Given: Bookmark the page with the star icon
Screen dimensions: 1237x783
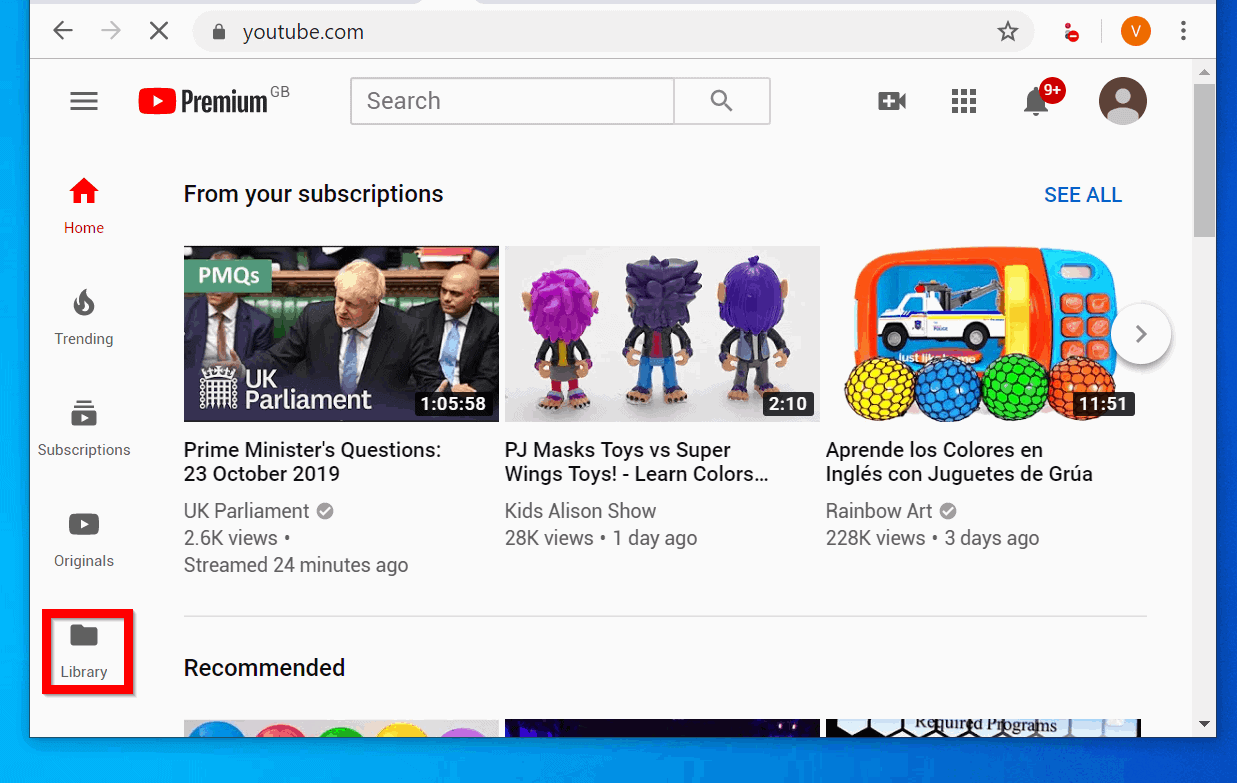Looking at the screenshot, I should [1007, 31].
